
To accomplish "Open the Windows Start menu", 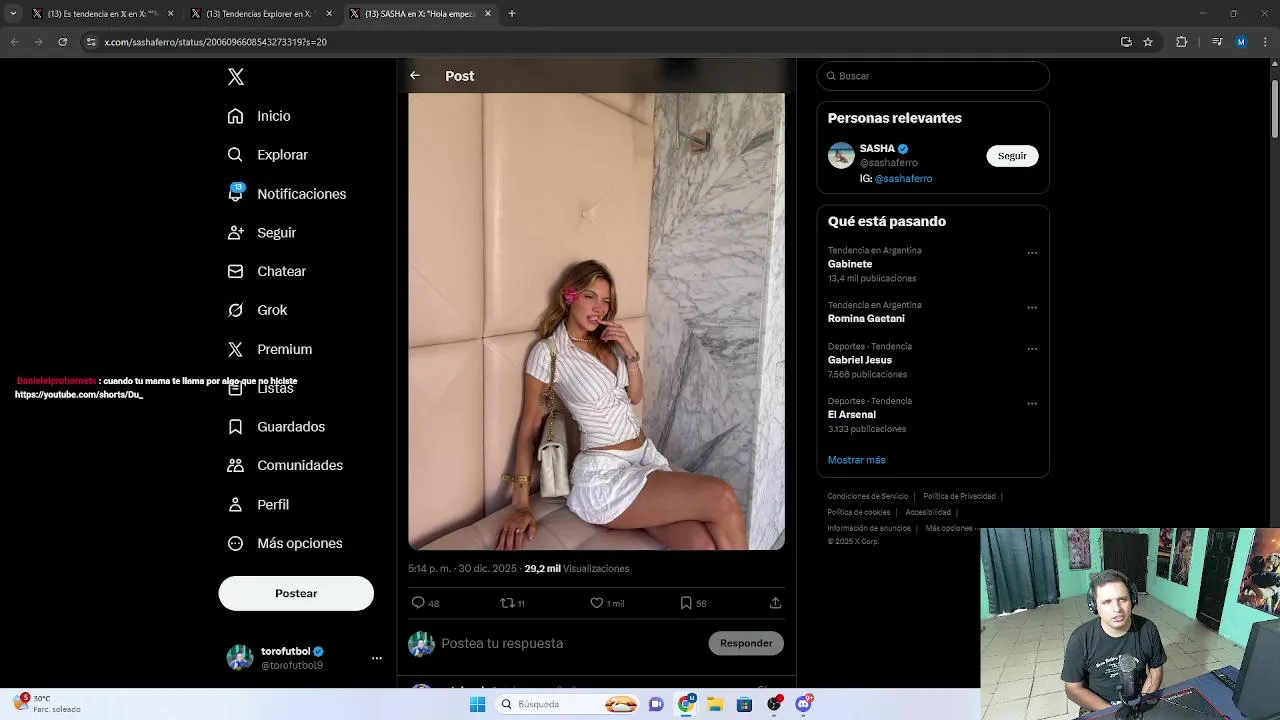I will 477,704.
